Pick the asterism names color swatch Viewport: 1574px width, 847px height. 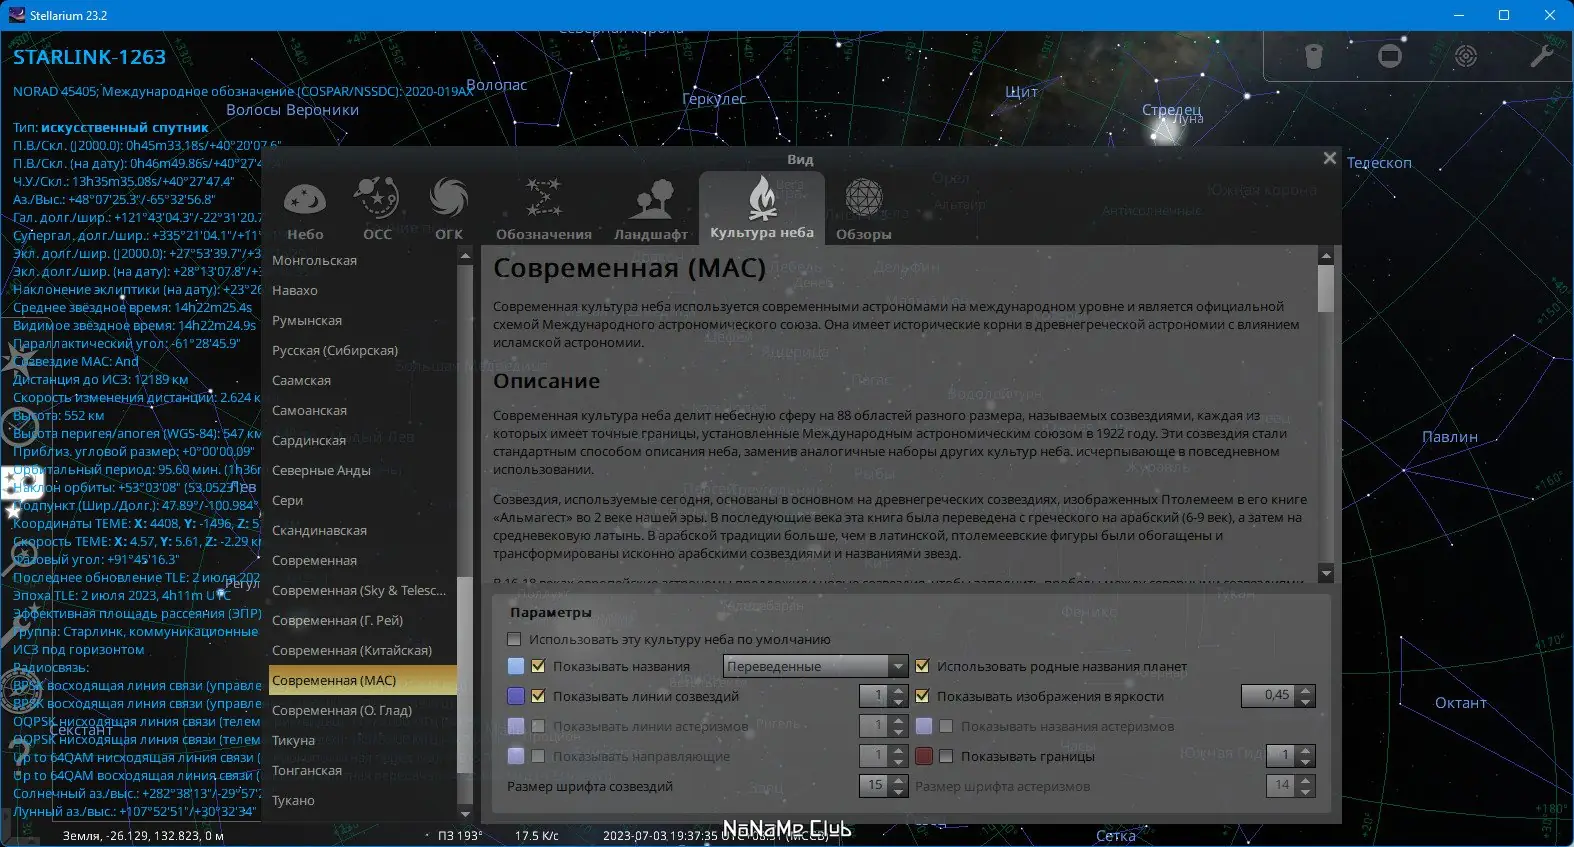click(x=924, y=726)
